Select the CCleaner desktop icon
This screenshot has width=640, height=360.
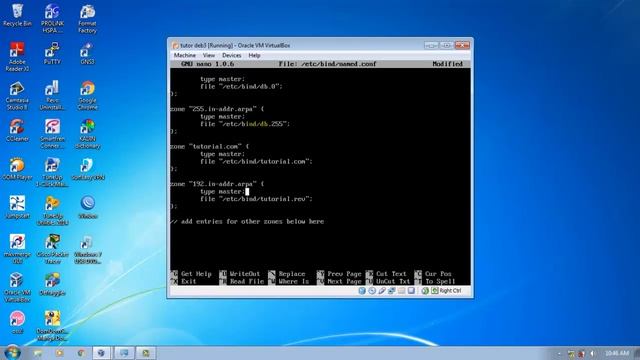[17, 131]
